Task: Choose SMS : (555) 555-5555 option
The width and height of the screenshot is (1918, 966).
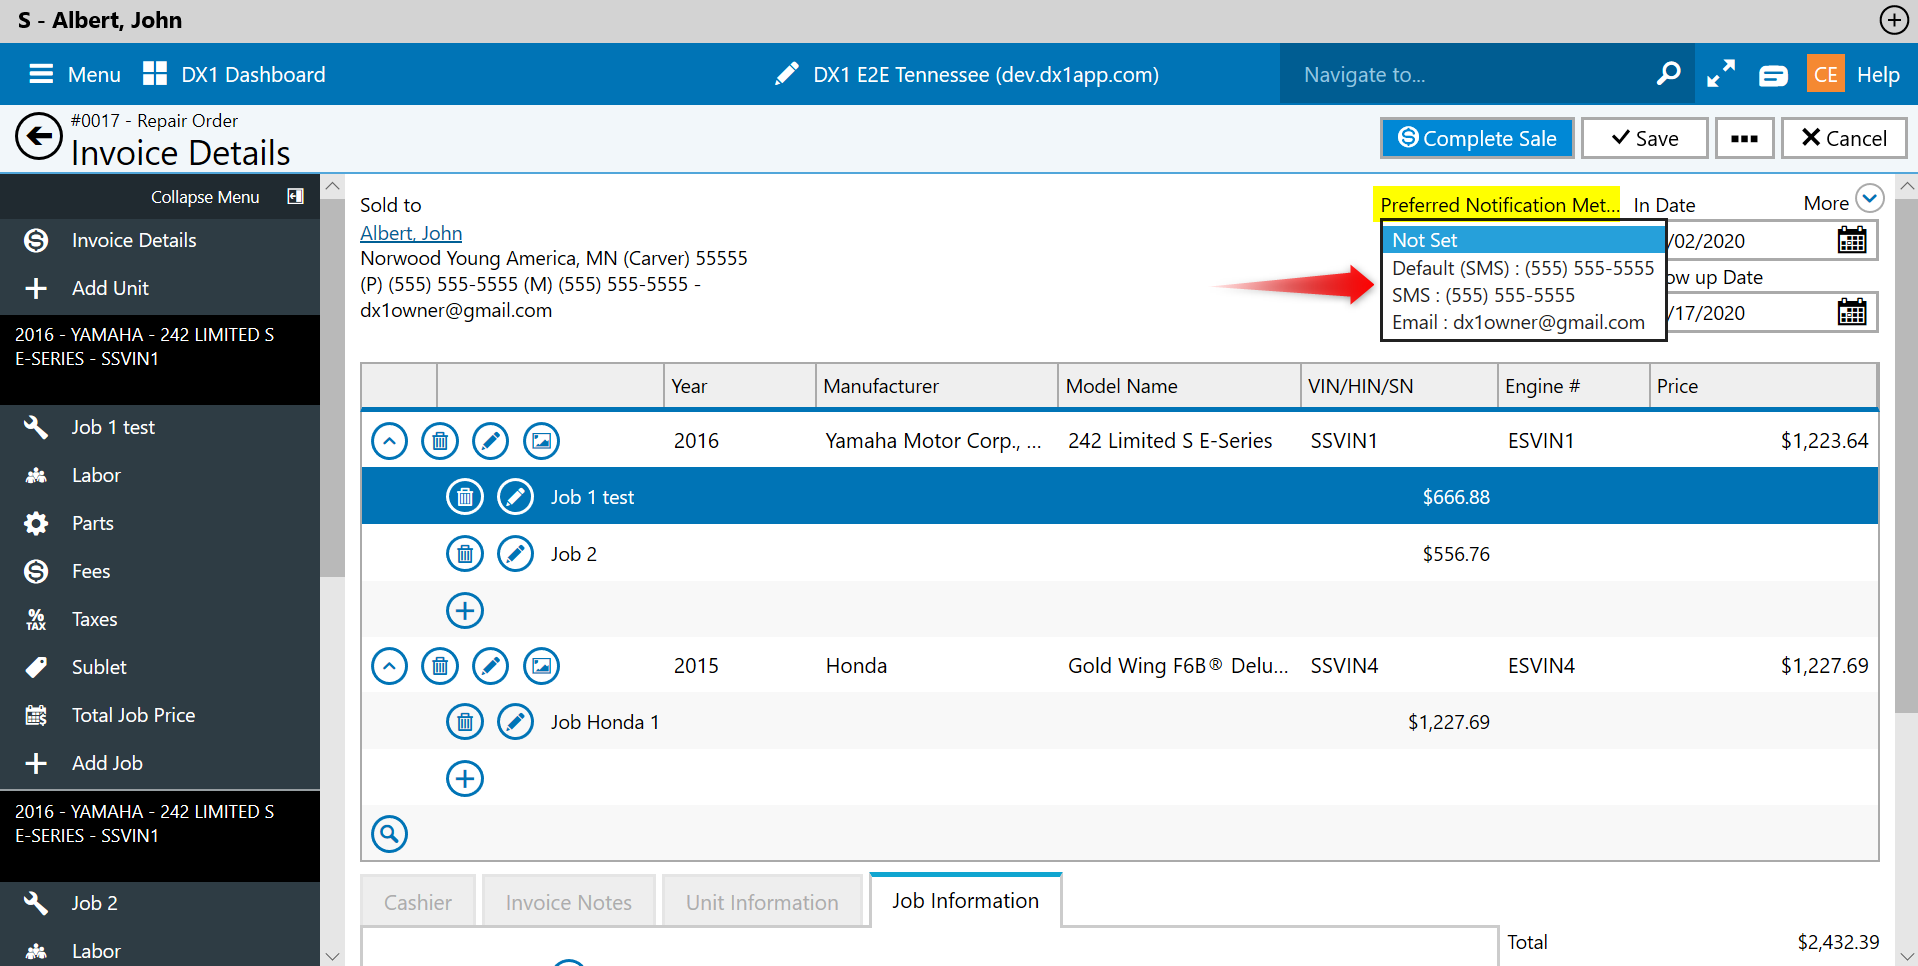Action: pos(1523,295)
